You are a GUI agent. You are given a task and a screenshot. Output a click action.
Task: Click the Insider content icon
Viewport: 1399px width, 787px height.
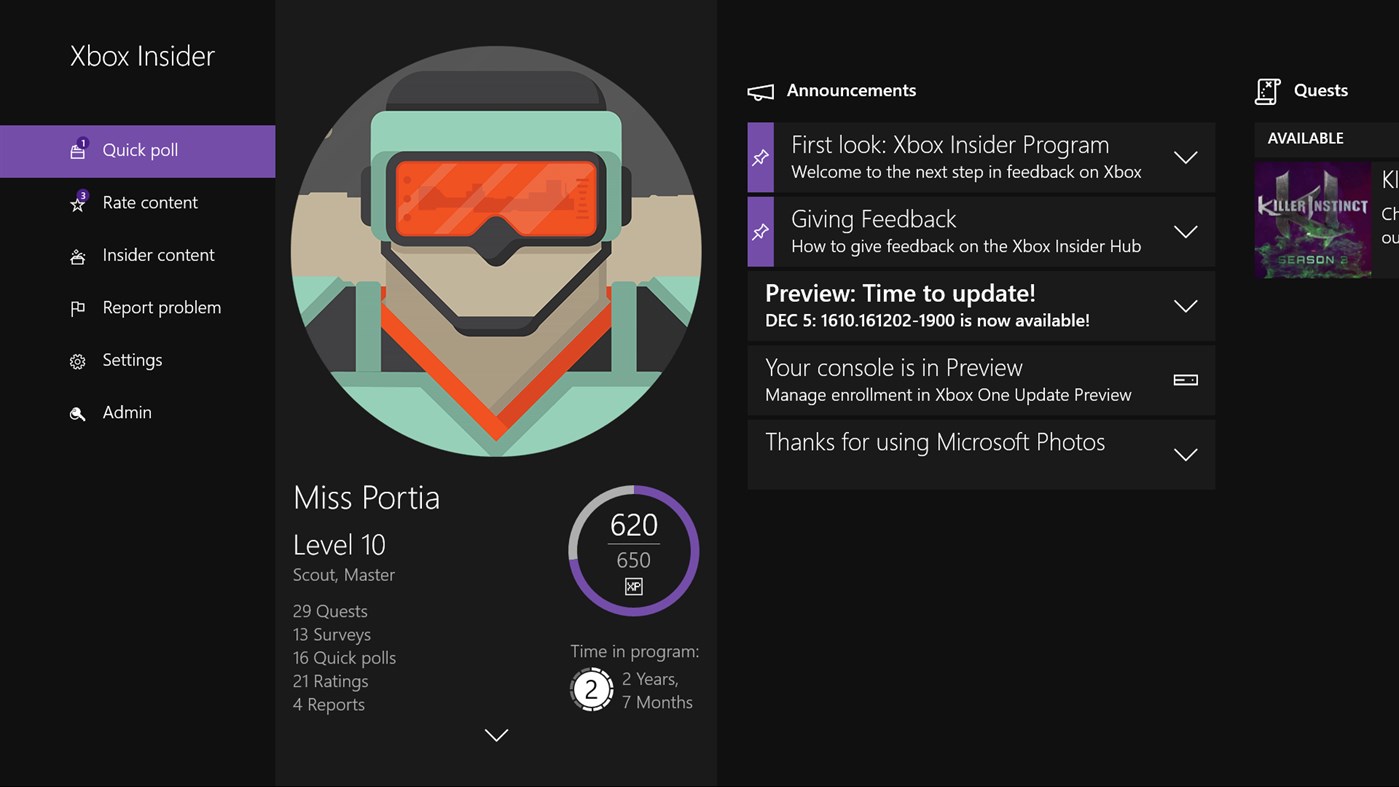pyautogui.click(x=79, y=255)
